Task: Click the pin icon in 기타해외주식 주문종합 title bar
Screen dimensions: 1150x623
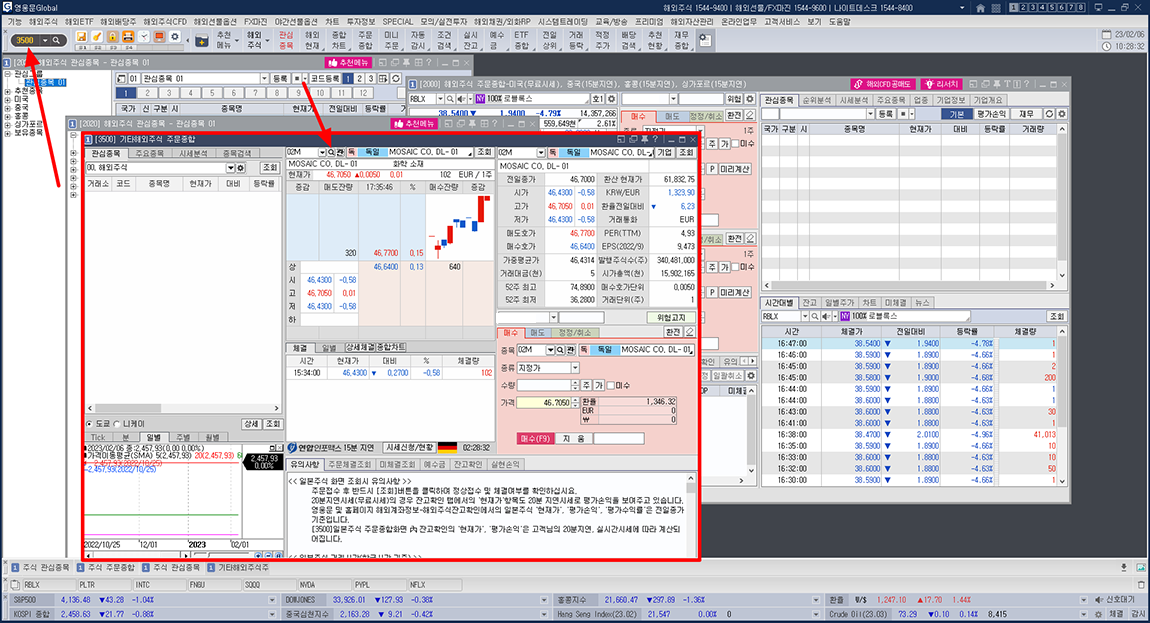Action: (645, 139)
